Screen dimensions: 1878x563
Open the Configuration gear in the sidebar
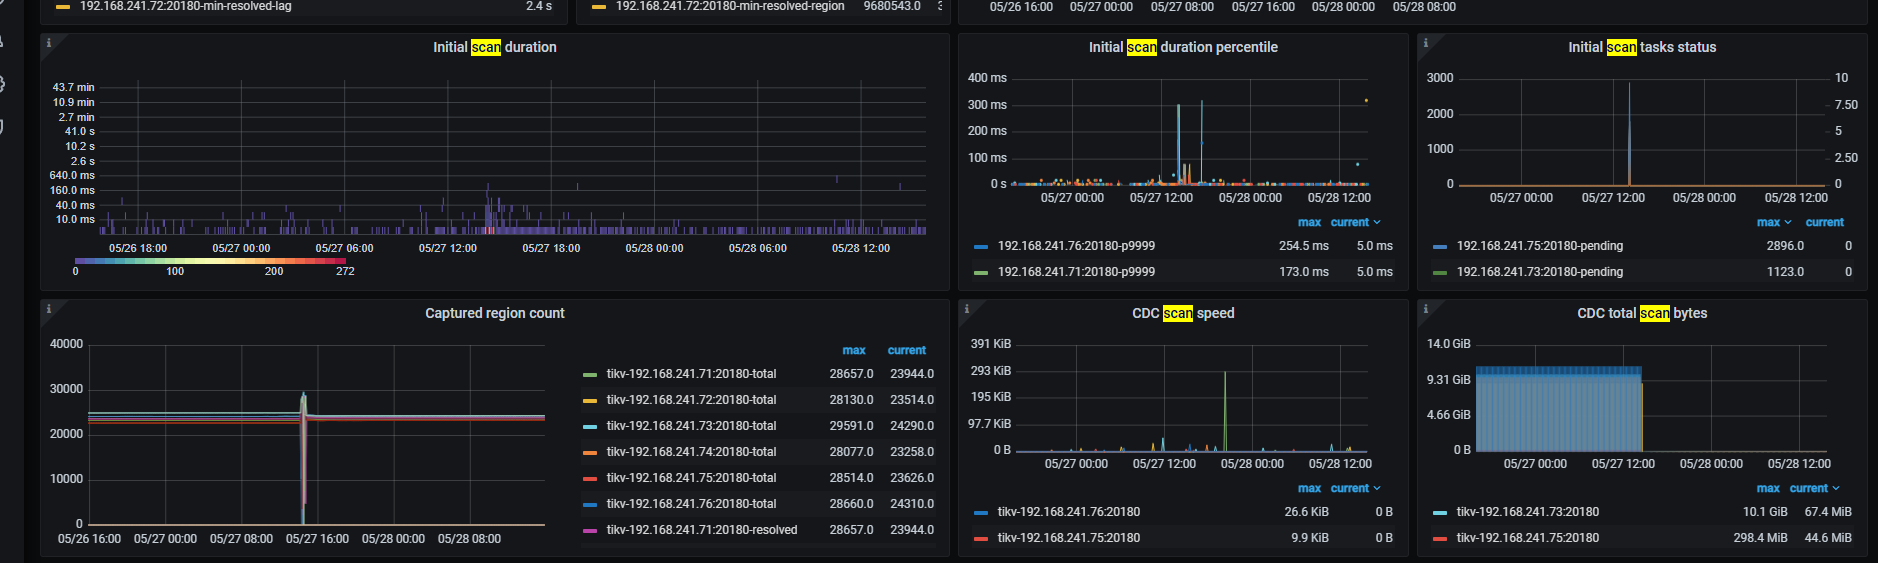[x=3, y=84]
